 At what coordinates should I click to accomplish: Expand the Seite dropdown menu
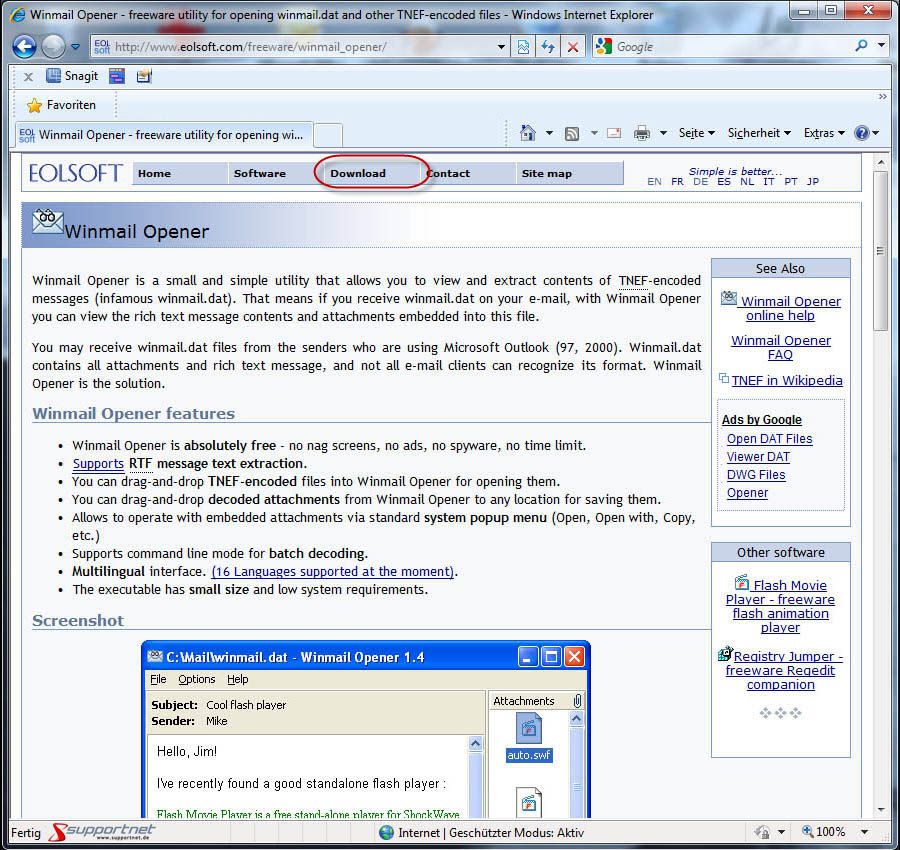(696, 133)
